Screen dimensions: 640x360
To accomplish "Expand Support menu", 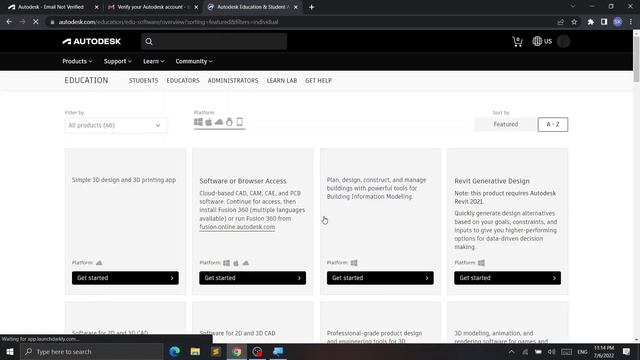I will tap(118, 61).
